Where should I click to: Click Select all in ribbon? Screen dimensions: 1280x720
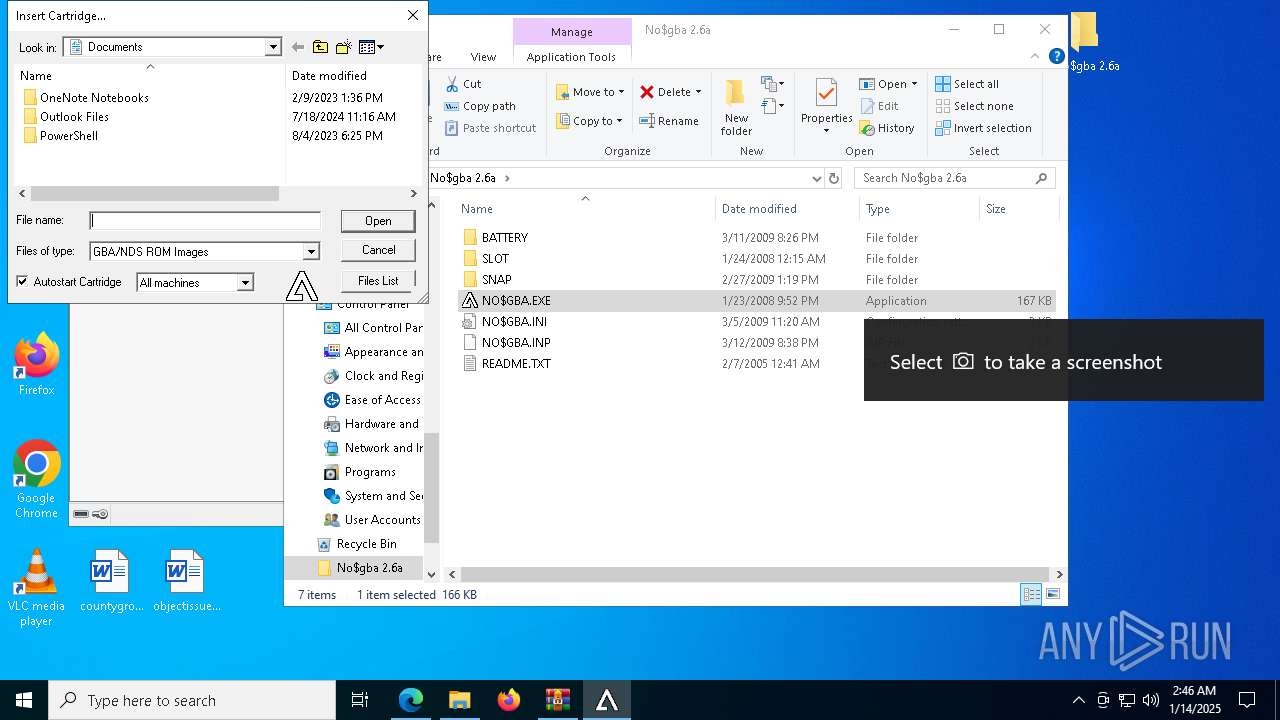pos(966,84)
